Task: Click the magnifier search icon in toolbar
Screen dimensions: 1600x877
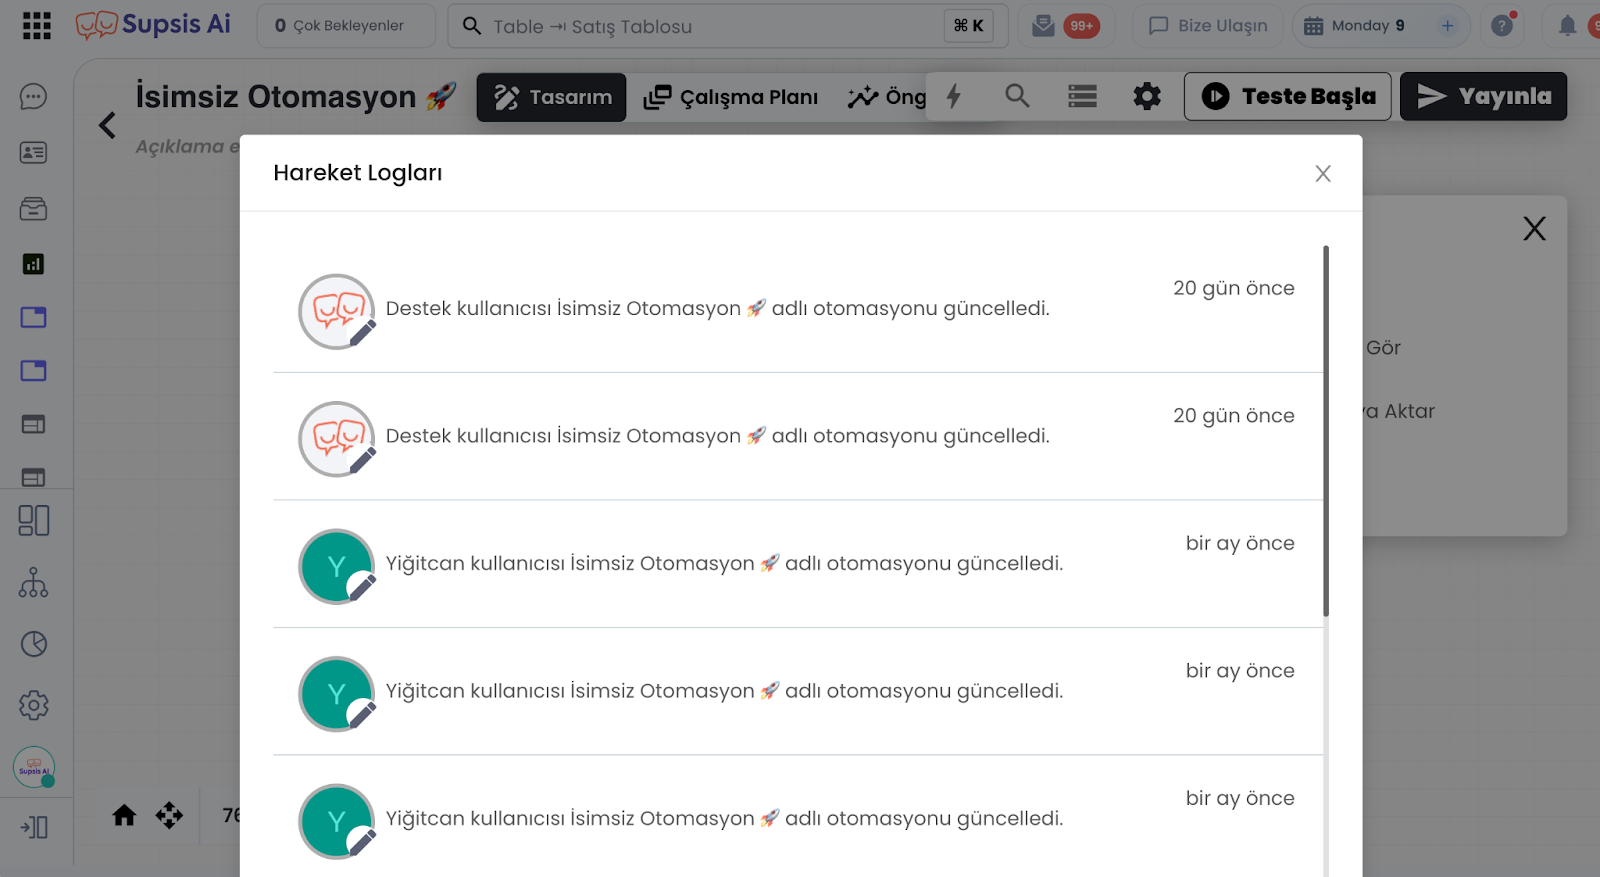Action: click(x=1017, y=96)
